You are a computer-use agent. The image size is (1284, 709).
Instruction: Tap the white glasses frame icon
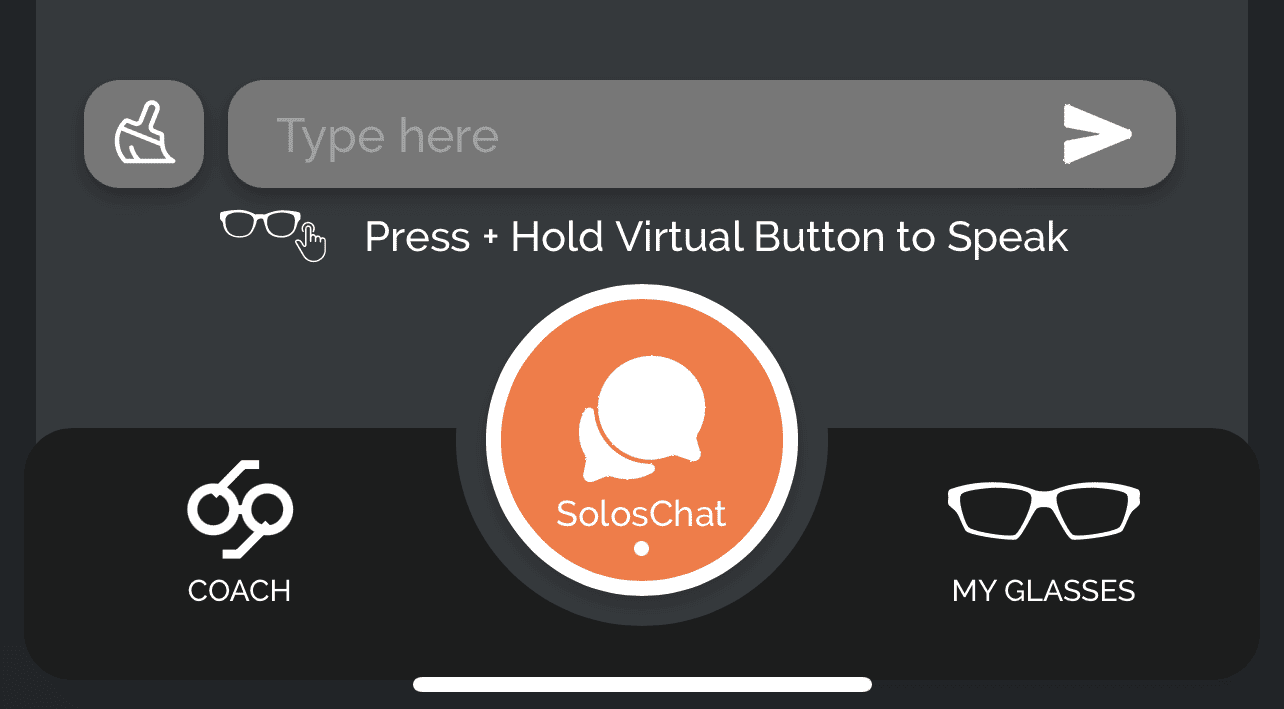(1044, 511)
